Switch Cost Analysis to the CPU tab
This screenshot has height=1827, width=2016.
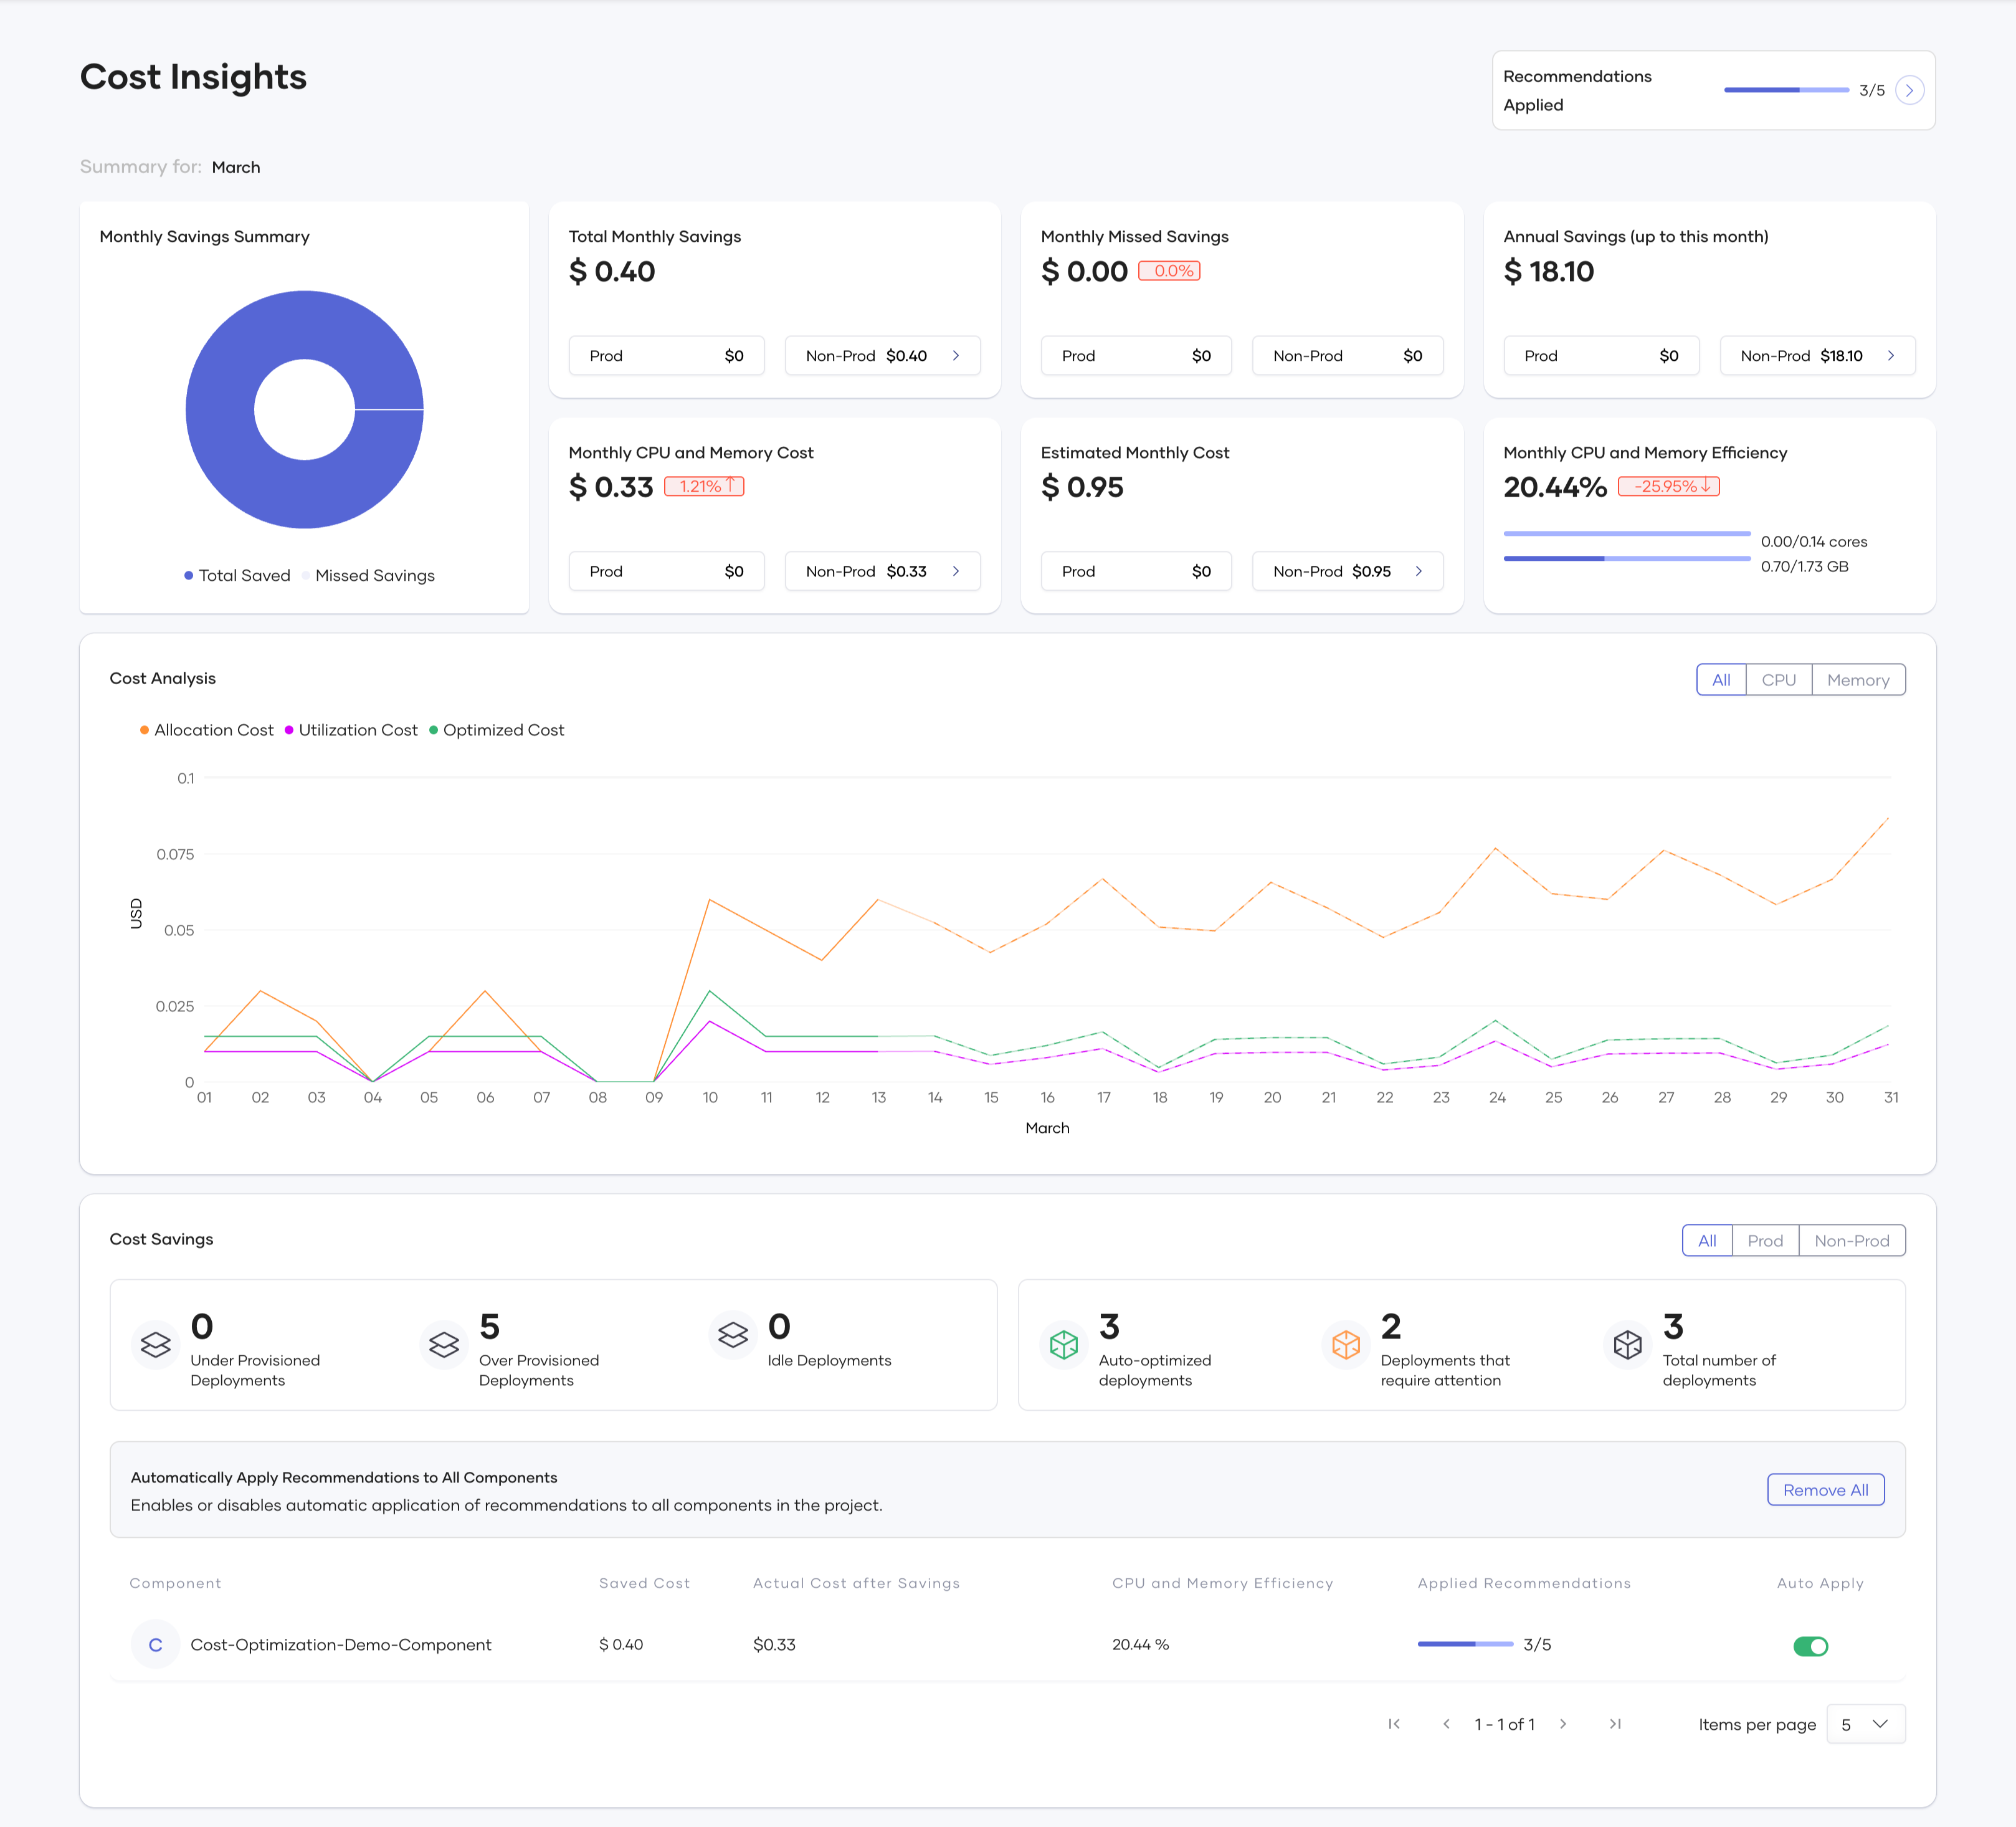pyautogui.click(x=1779, y=679)
